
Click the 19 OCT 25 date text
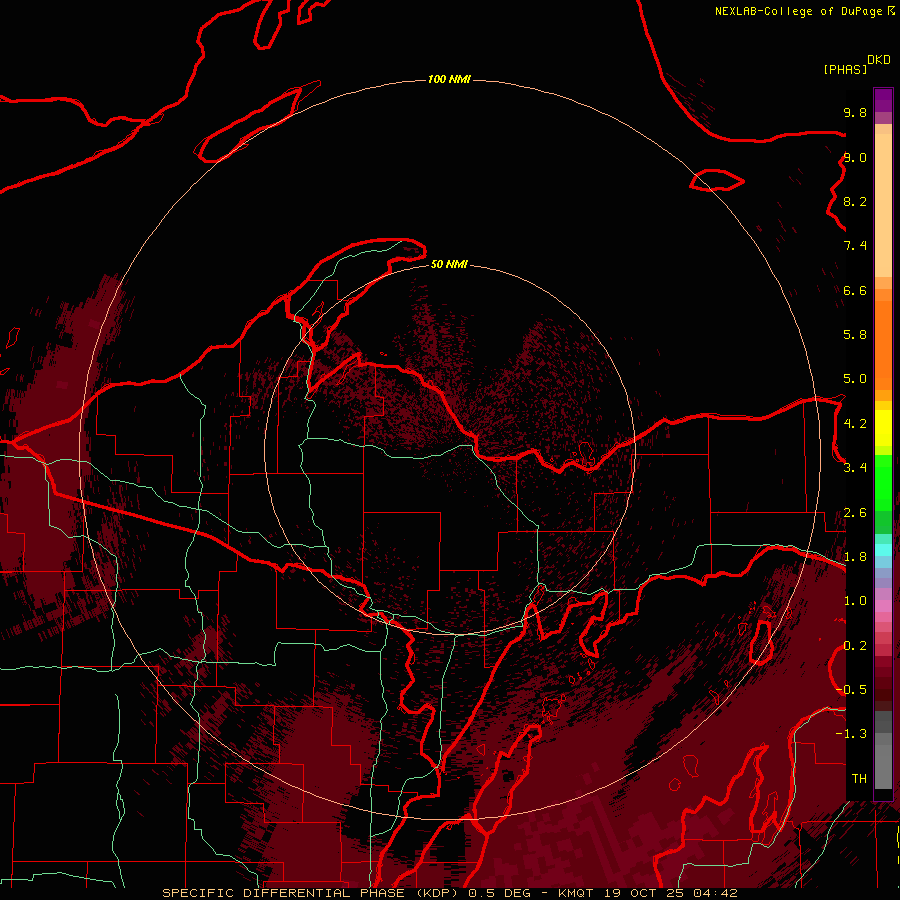642,893
